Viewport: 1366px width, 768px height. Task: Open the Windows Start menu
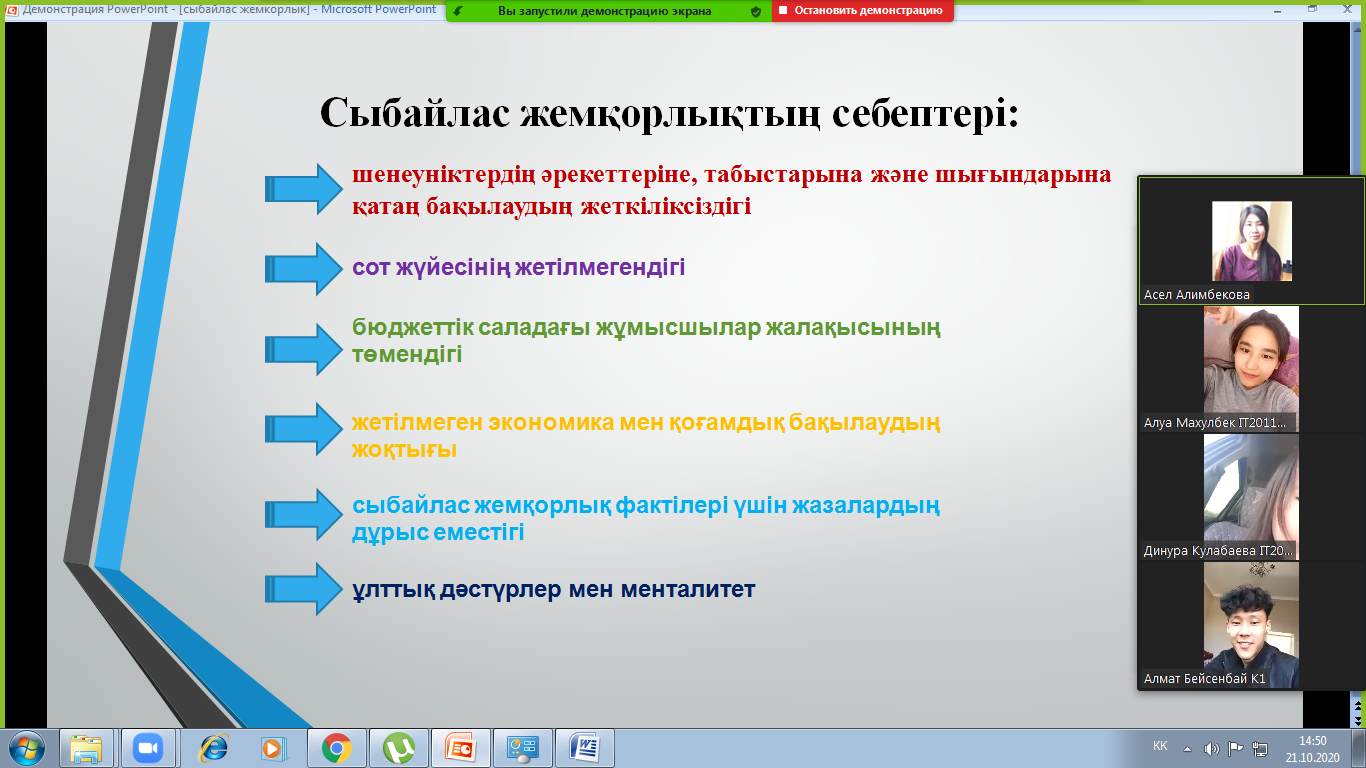click(x=26, y=747)
